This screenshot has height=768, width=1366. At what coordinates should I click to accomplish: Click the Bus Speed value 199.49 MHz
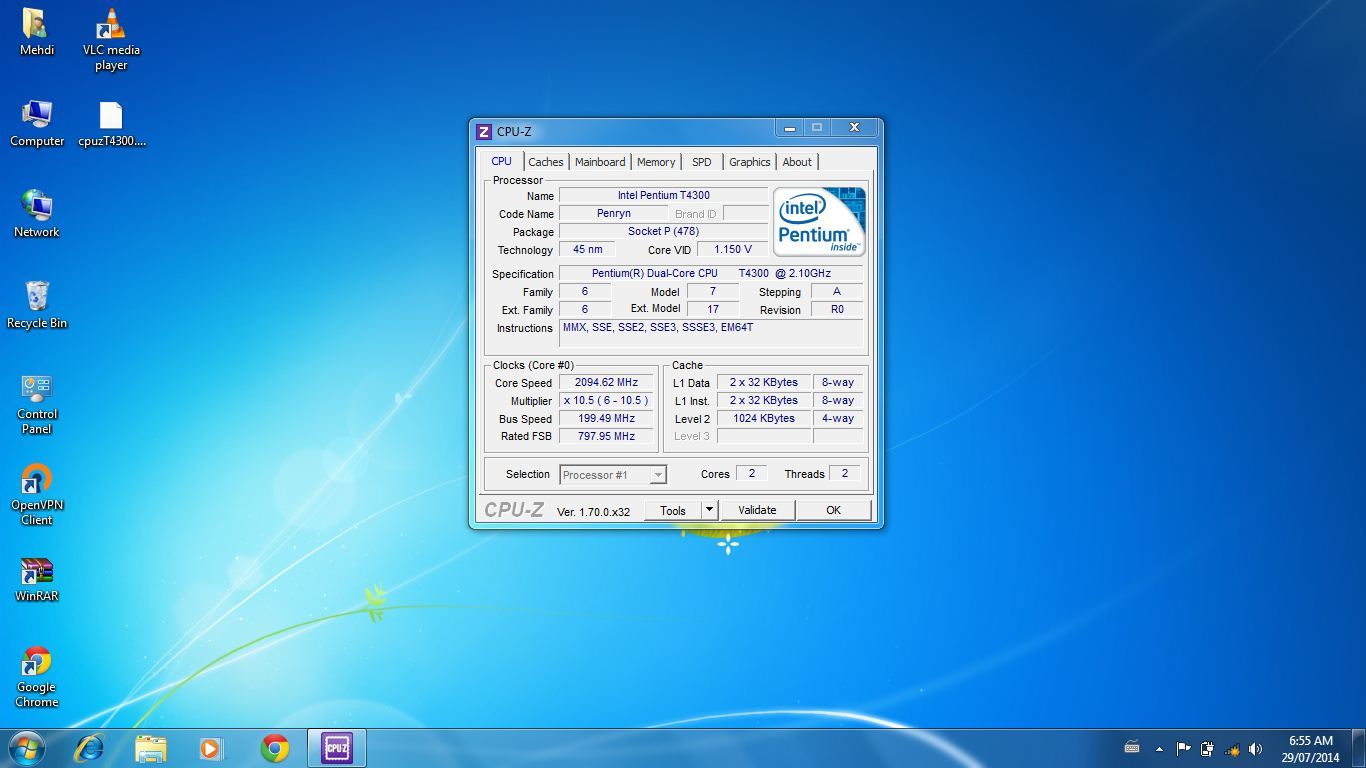[x=606, y=418]
